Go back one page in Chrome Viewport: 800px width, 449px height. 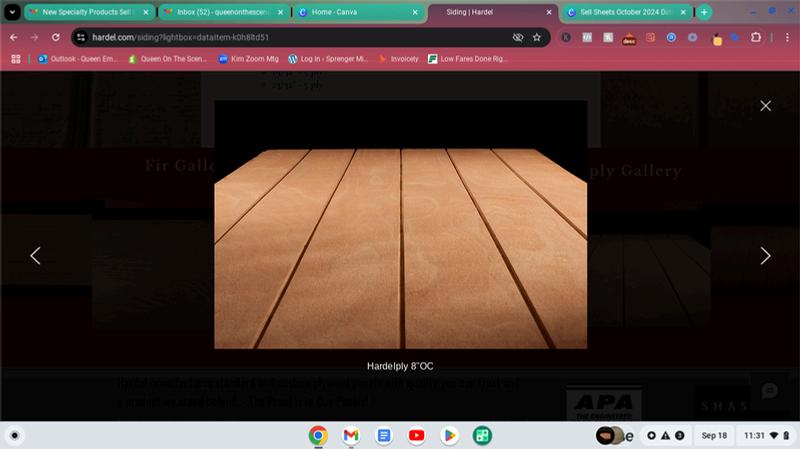coord(14,37)
